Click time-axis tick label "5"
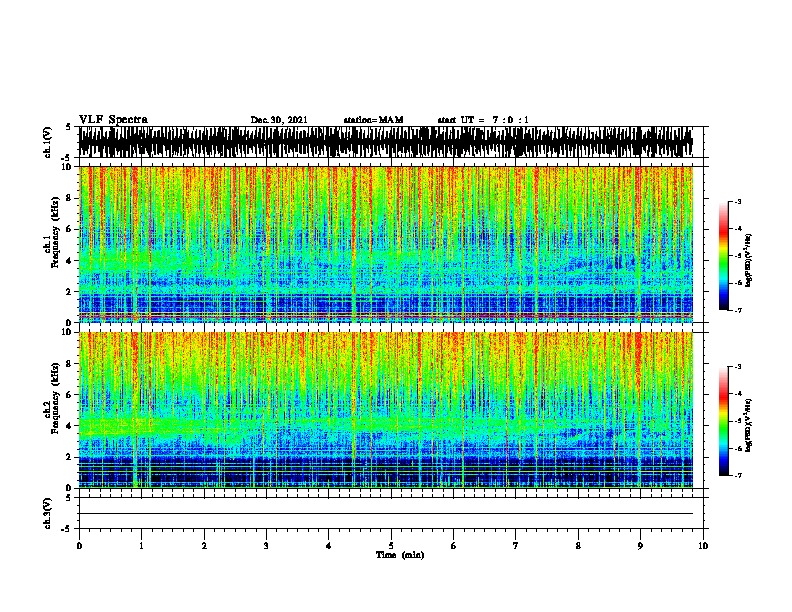Viewport: 792px width, 612px height. [x=391, y=546]
